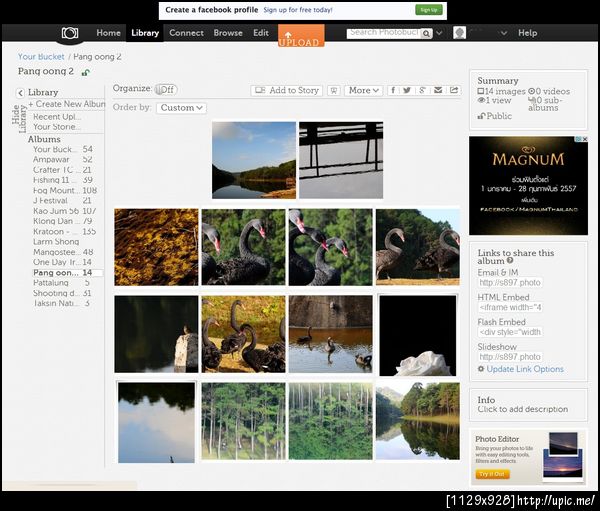Open the Connect menu
Screen dimensions: 600x511
tap(186, 33)
